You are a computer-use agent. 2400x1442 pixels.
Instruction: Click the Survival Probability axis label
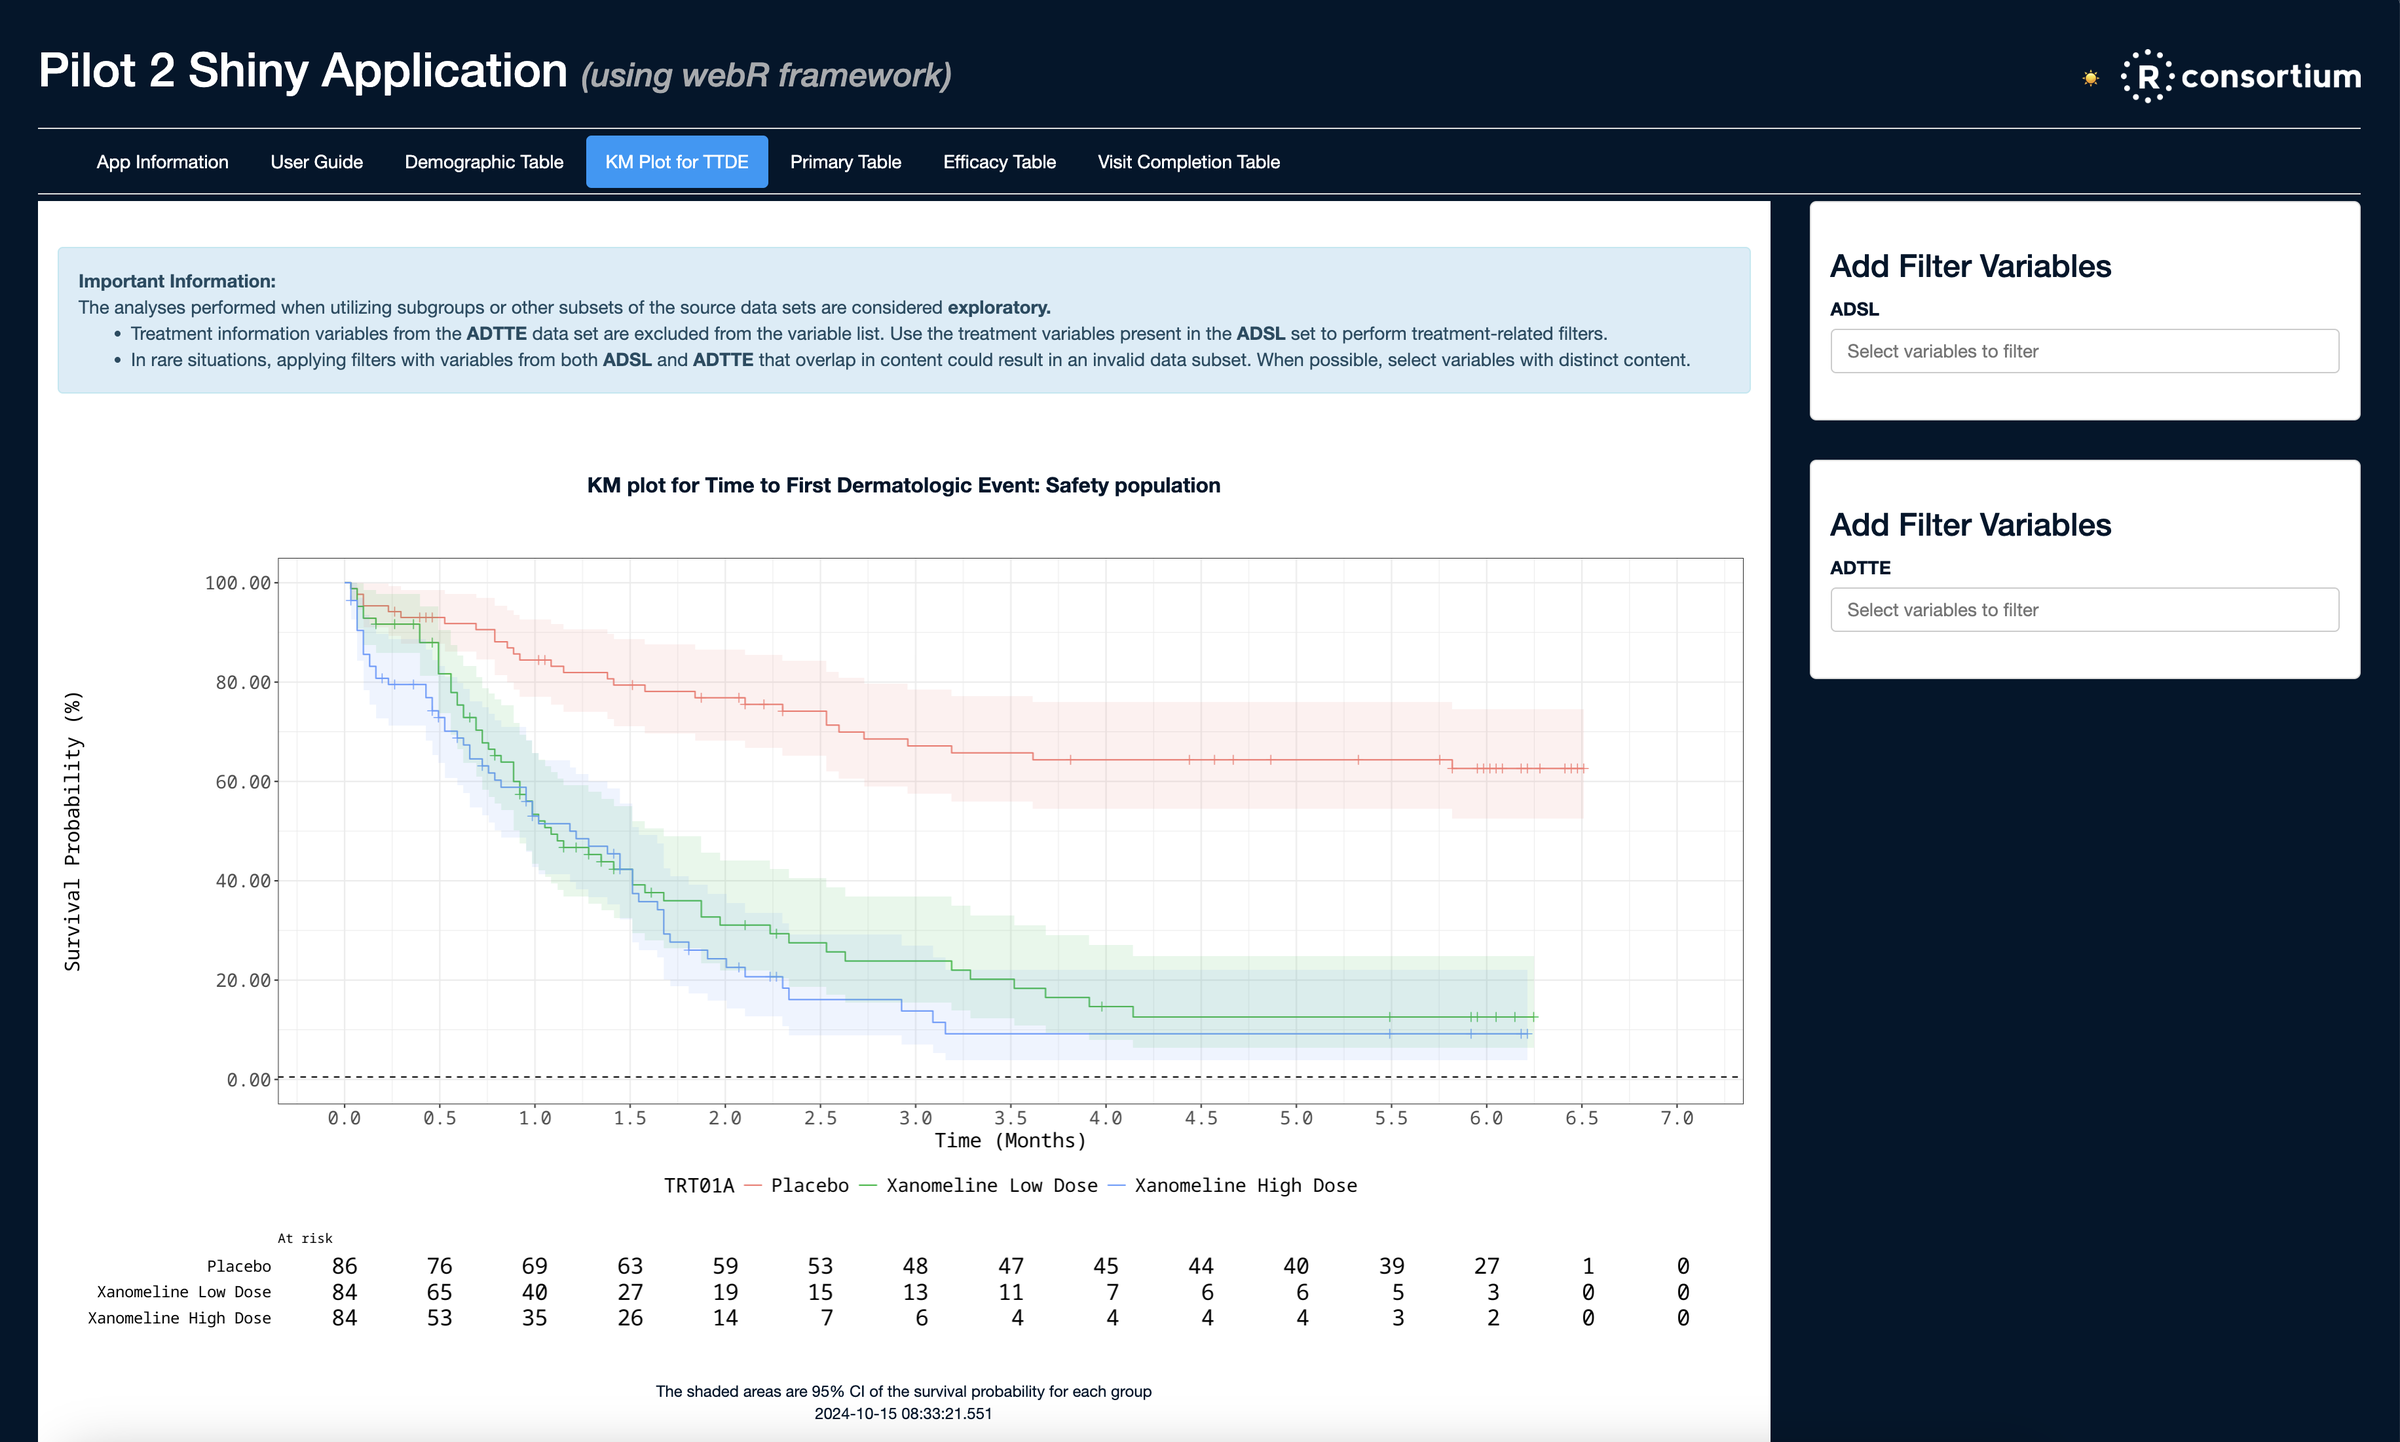tap(73, 830)
